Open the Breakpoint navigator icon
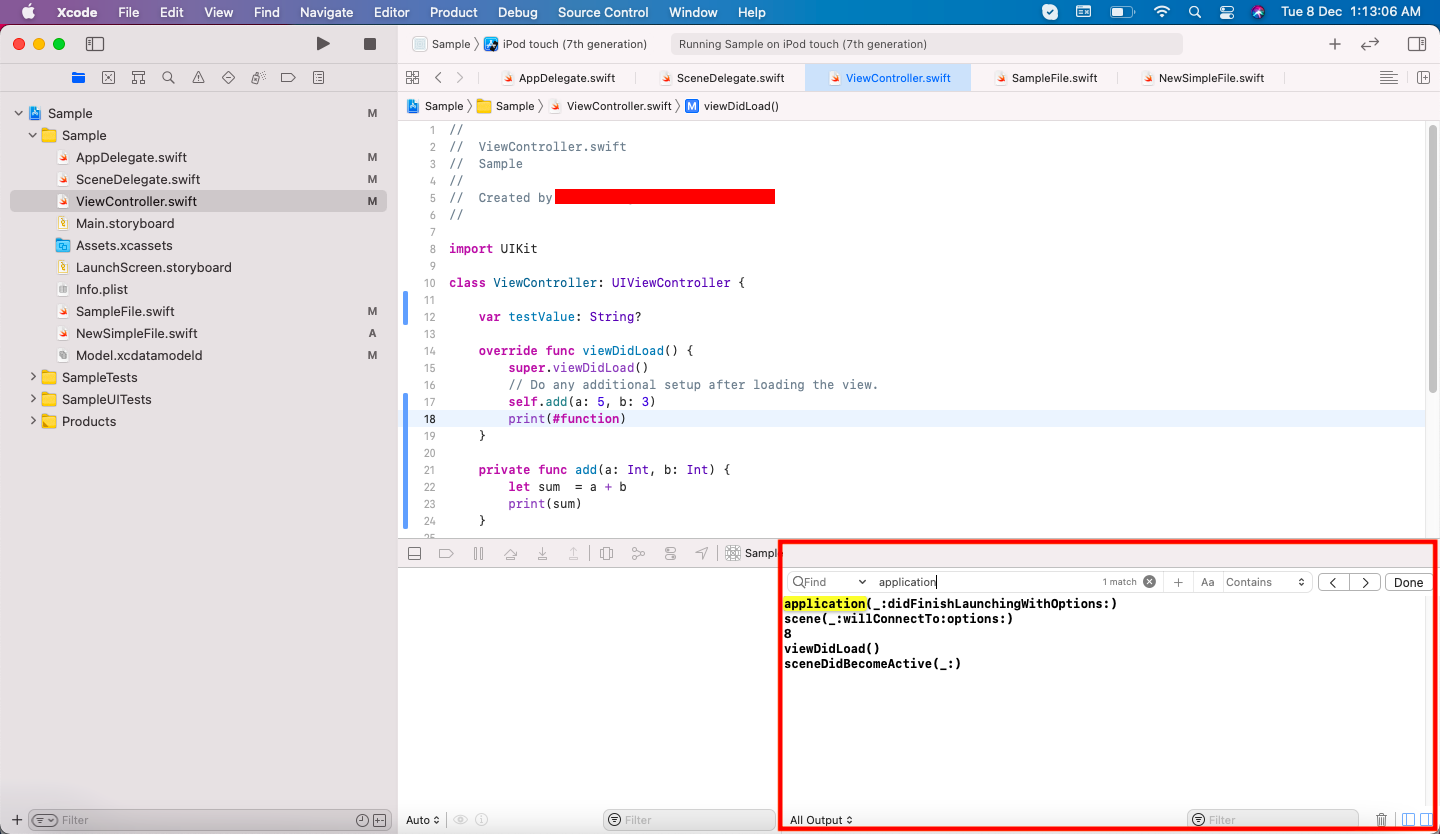1440x834 pixels. pos(288,78)
